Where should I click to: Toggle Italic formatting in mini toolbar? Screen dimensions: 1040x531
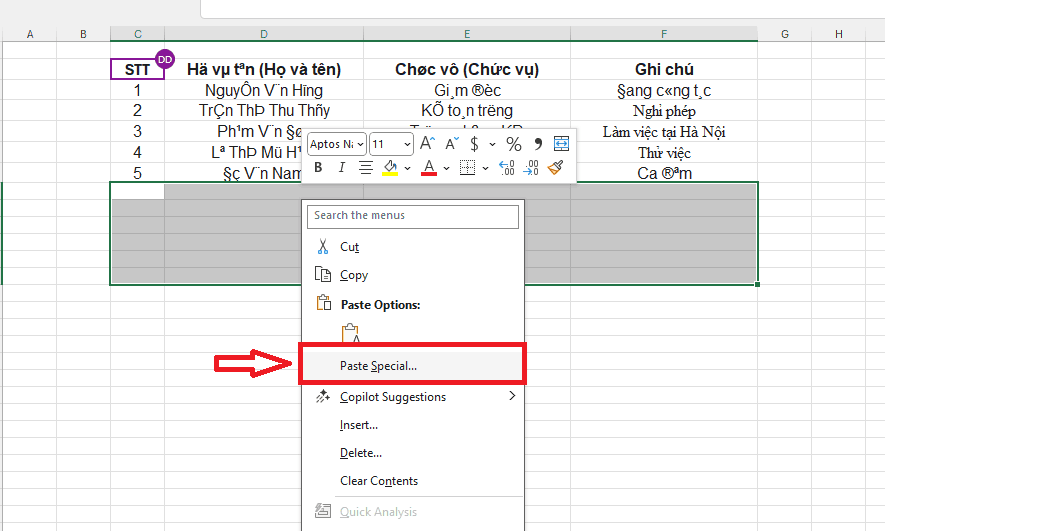click(x=341, y=168)
